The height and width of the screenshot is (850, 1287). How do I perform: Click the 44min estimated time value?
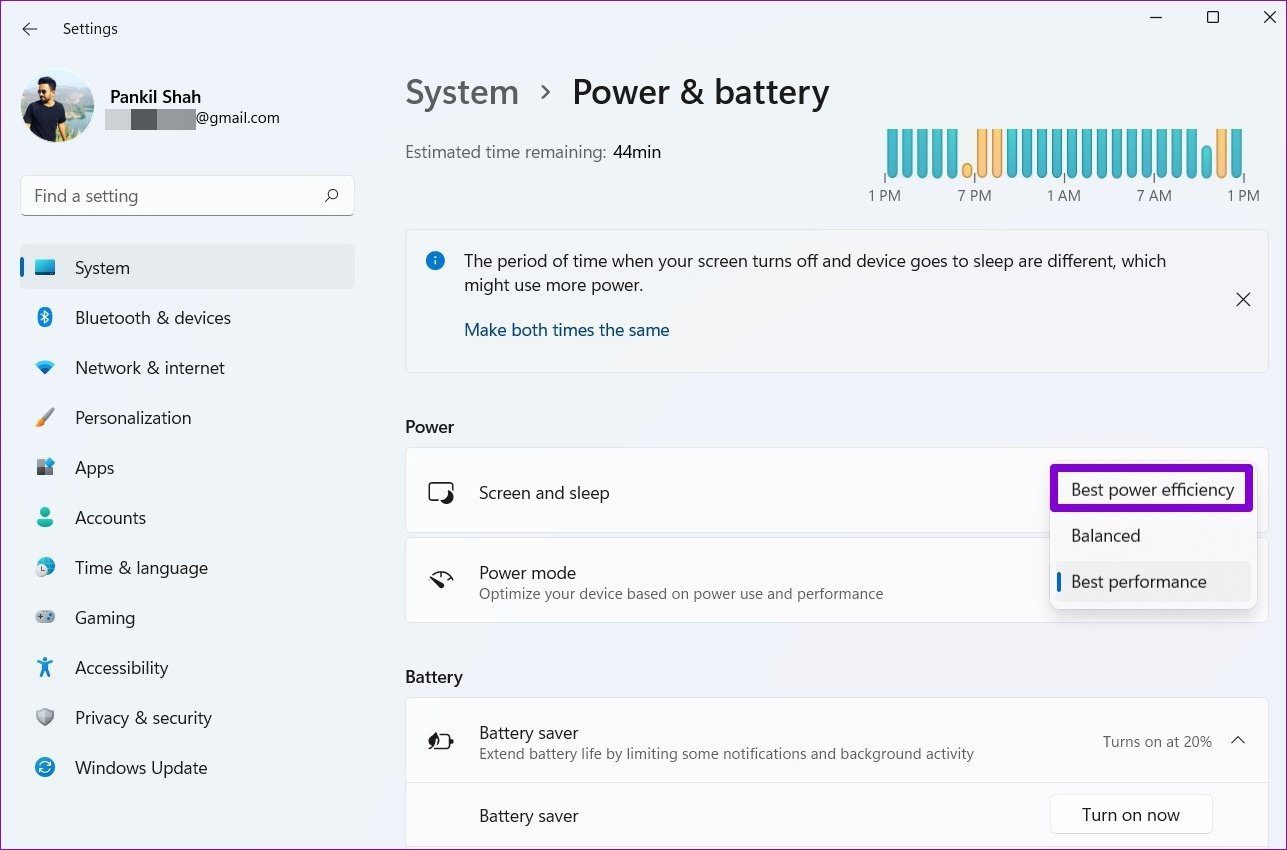pos(637,153)
